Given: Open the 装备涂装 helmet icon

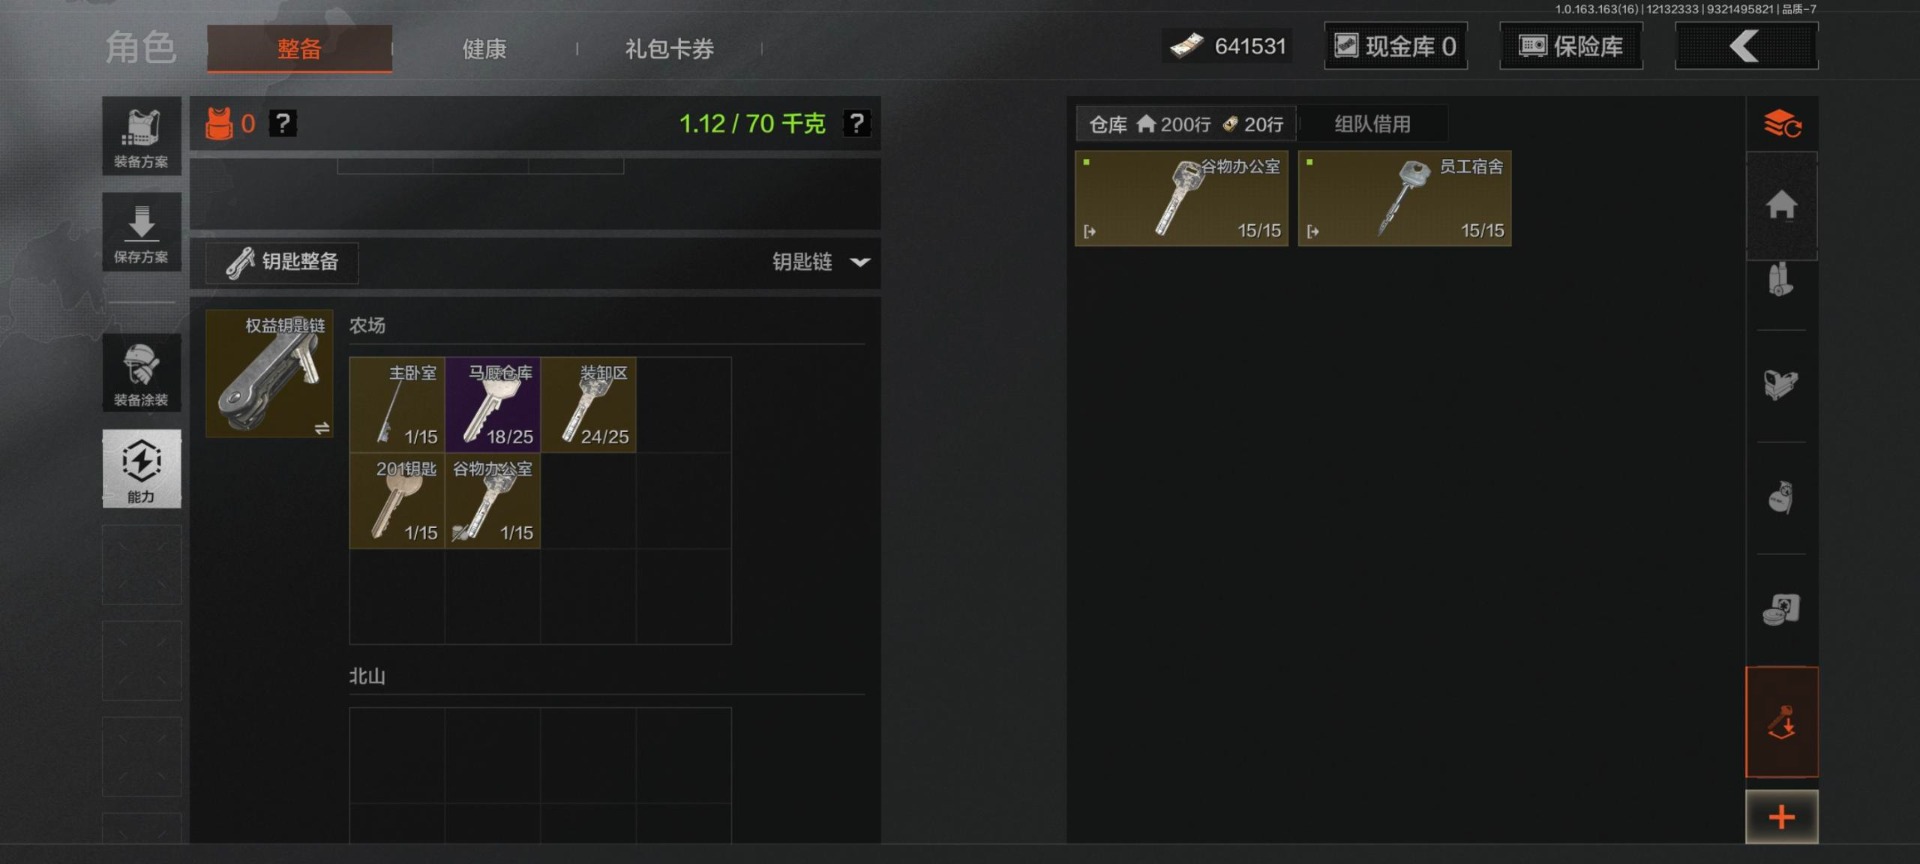Looking at the screenshot, I should 141,373.
